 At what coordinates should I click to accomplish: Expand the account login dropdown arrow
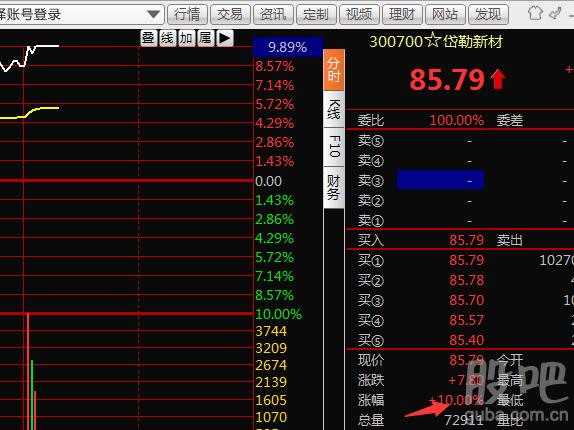tap(153, 15)
